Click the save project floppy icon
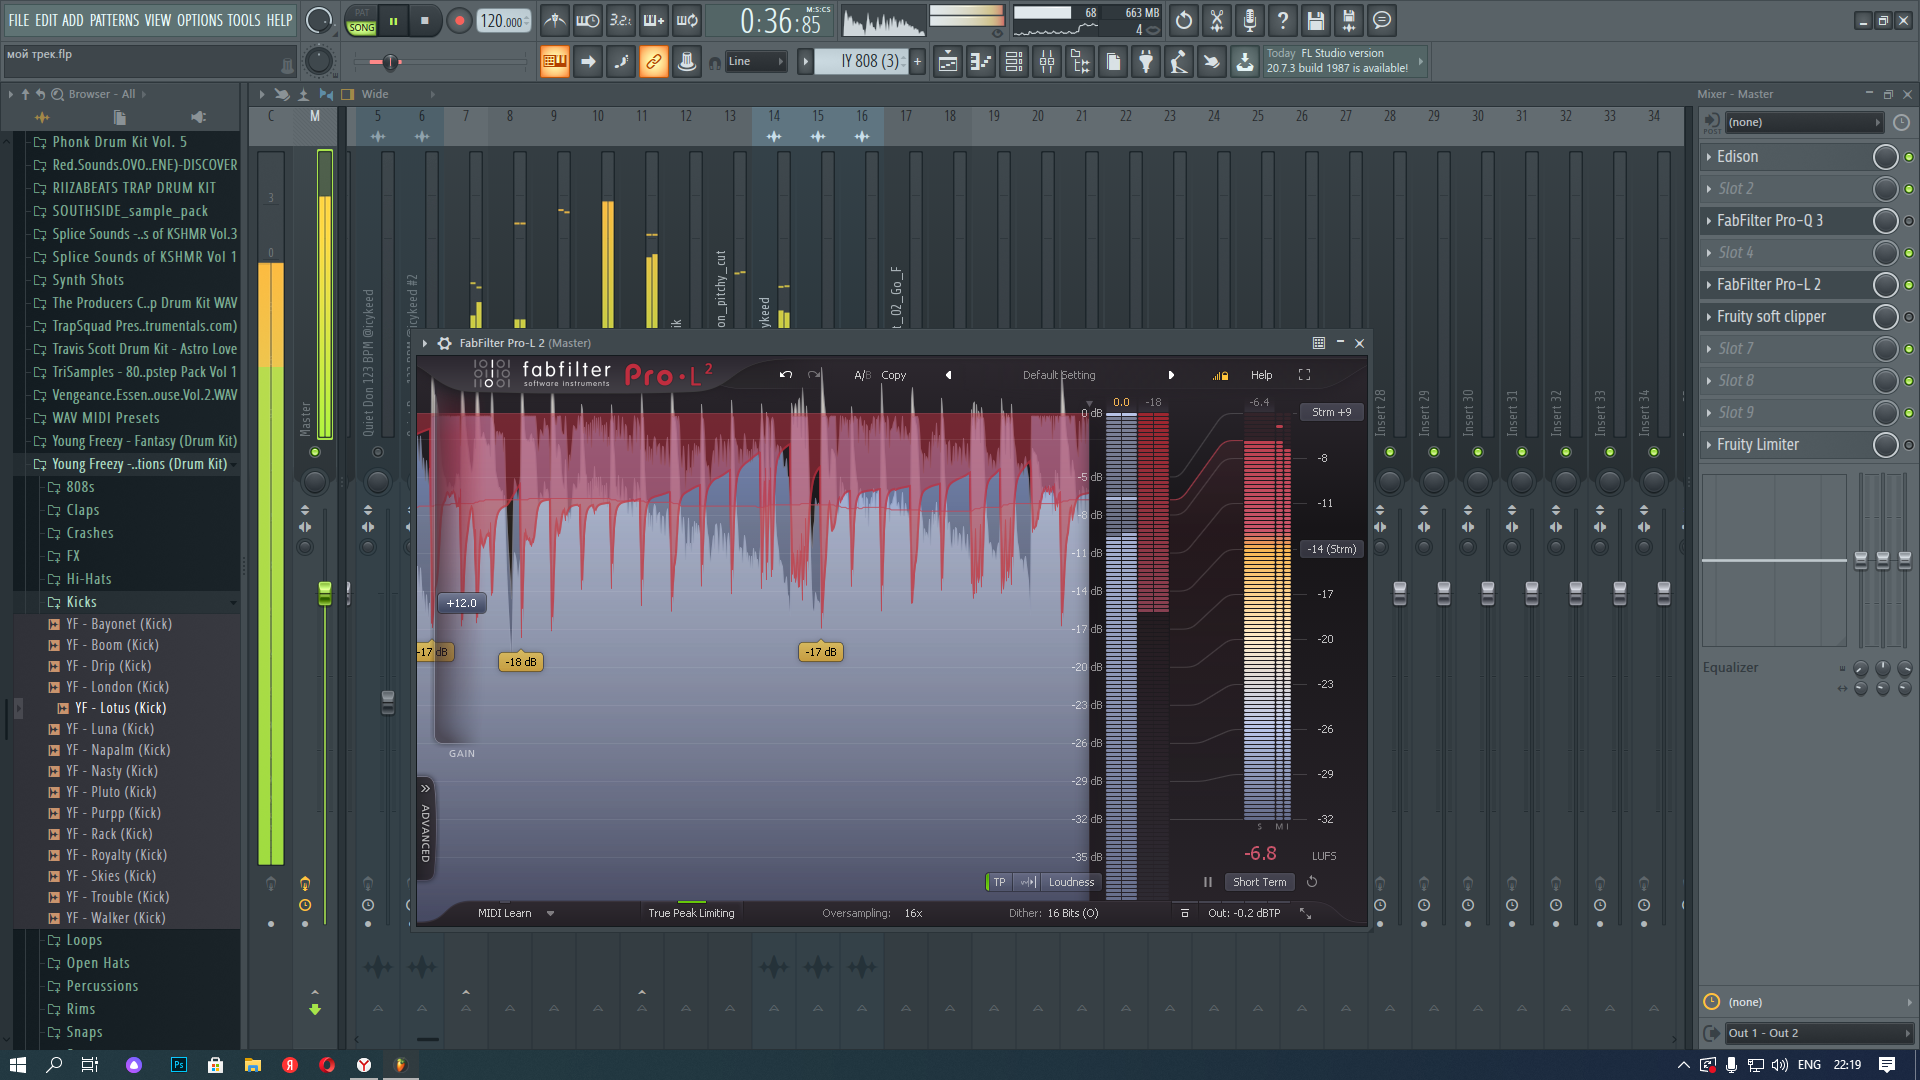 [1315, 20]
